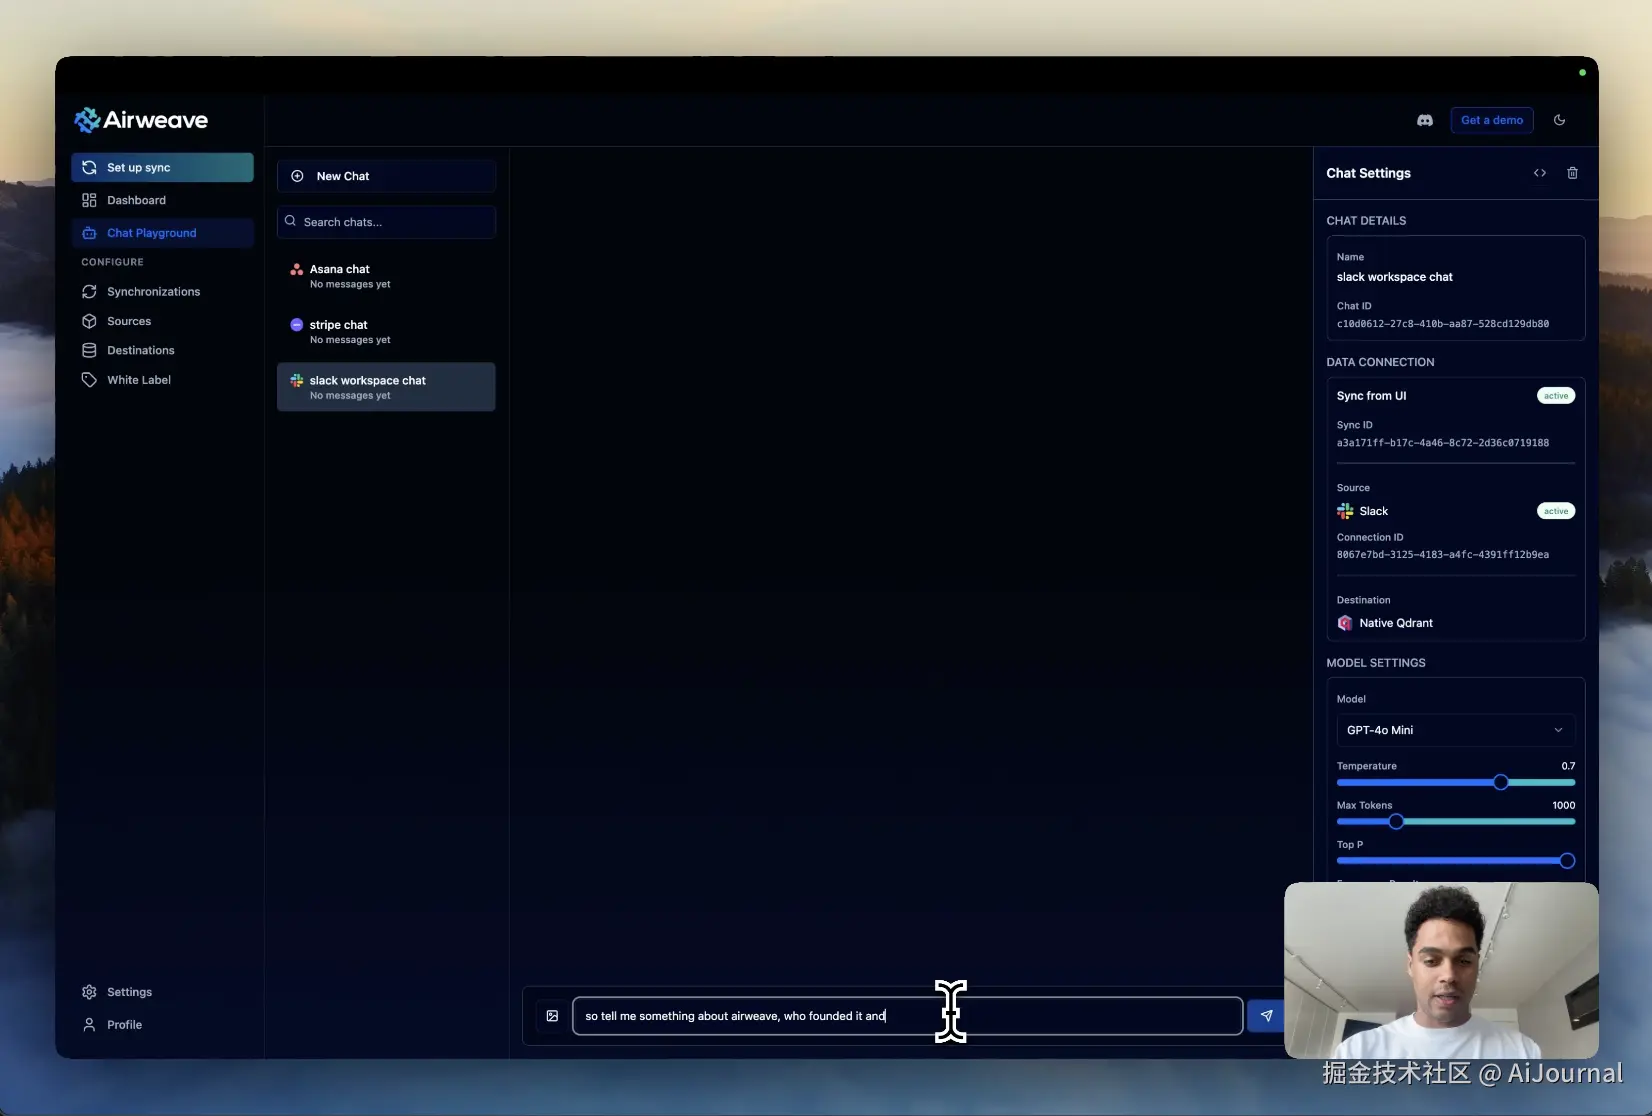
Task: Click the Set up sync button
Action: click(x=162, y=168)
